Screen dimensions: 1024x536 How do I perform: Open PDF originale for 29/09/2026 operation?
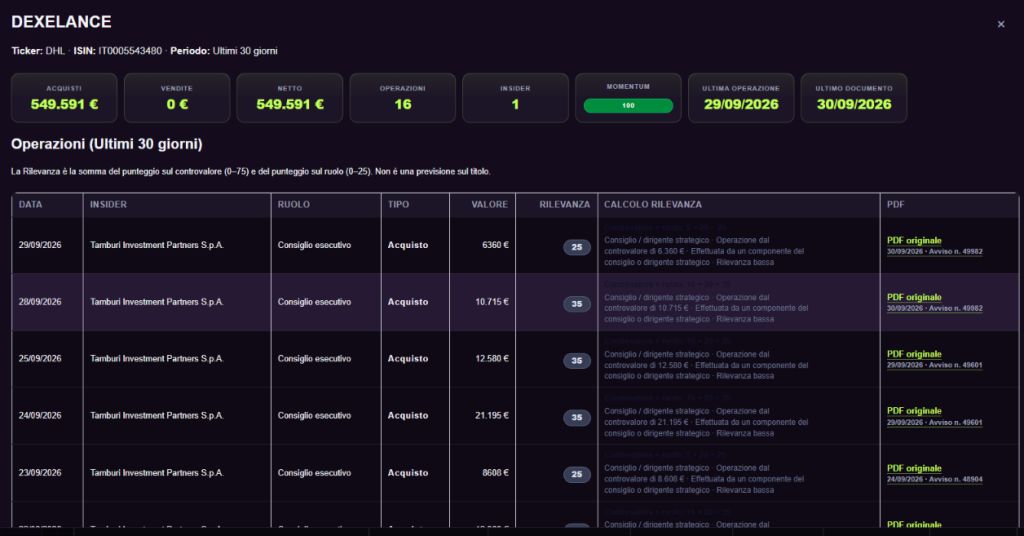(x=914, y=240)
